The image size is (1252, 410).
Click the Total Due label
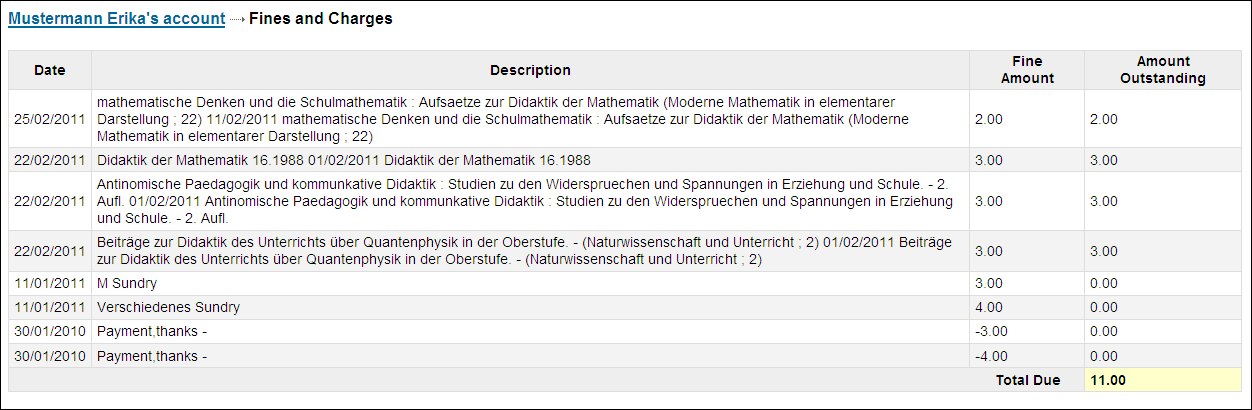tap(1030, 380)
